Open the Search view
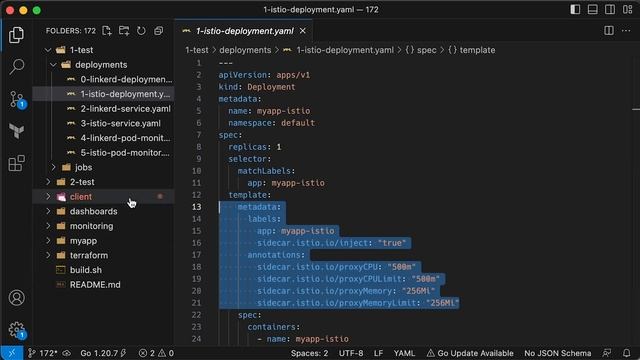Image resolution: width=640 pixels, height=360 pixels. [16, 67]
